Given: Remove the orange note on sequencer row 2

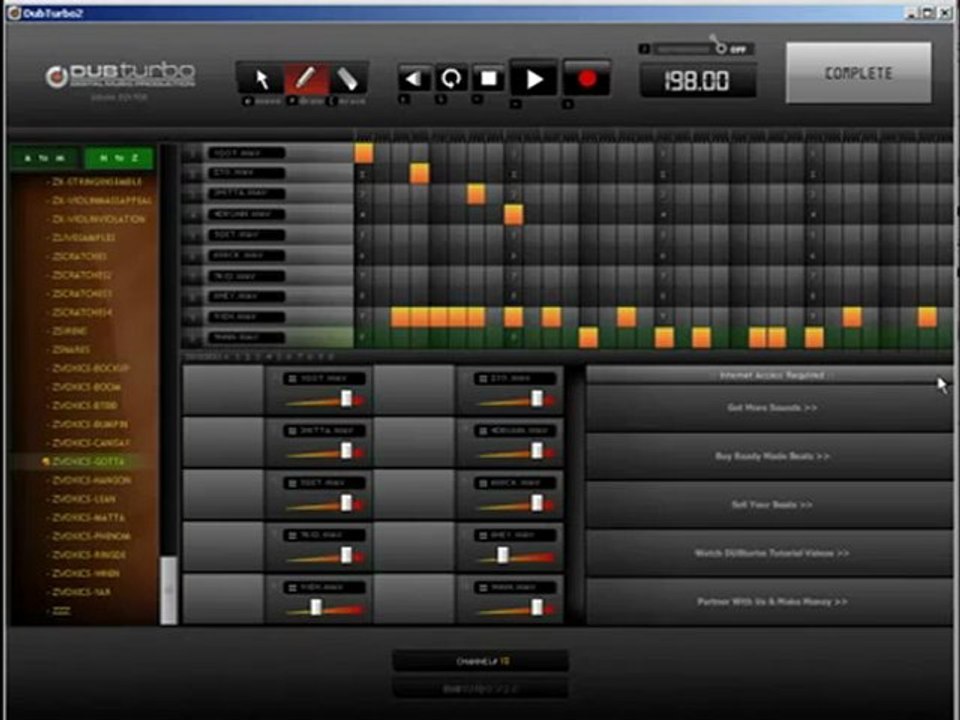Looking at the screenshot, I should point(419,174).
